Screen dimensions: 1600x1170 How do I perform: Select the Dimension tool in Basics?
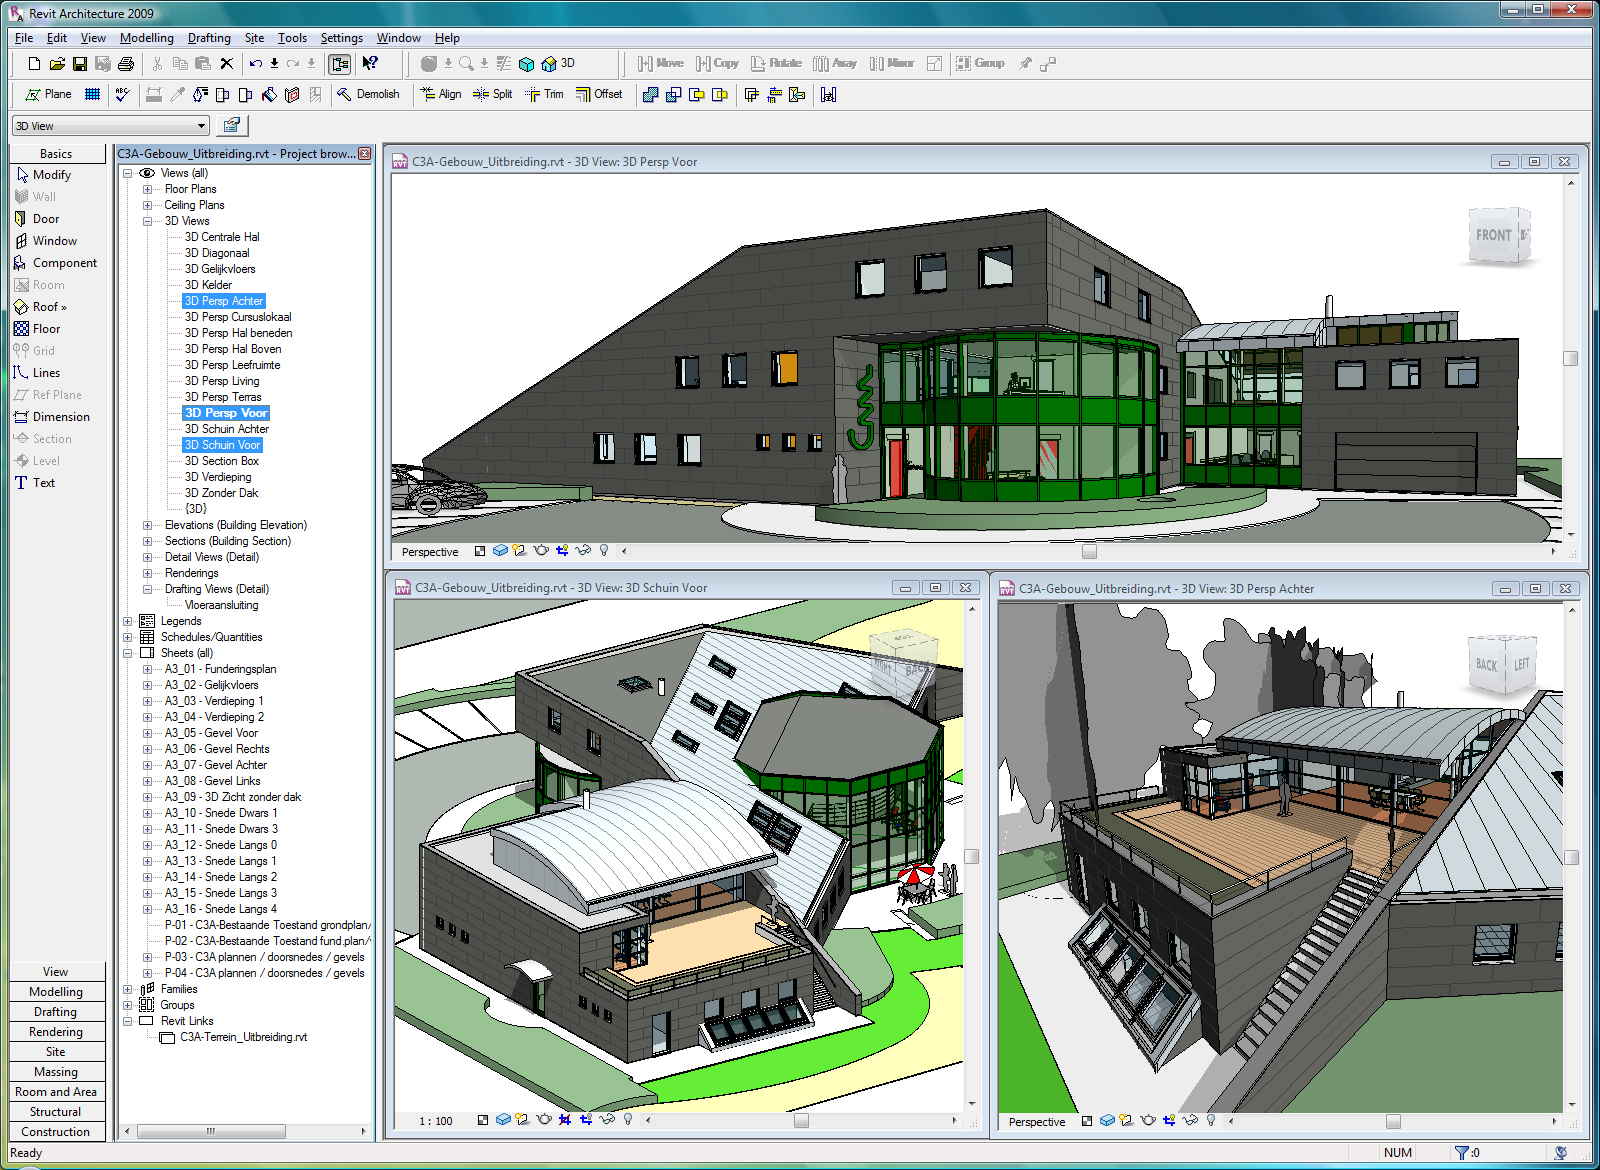tap(52, 416)
